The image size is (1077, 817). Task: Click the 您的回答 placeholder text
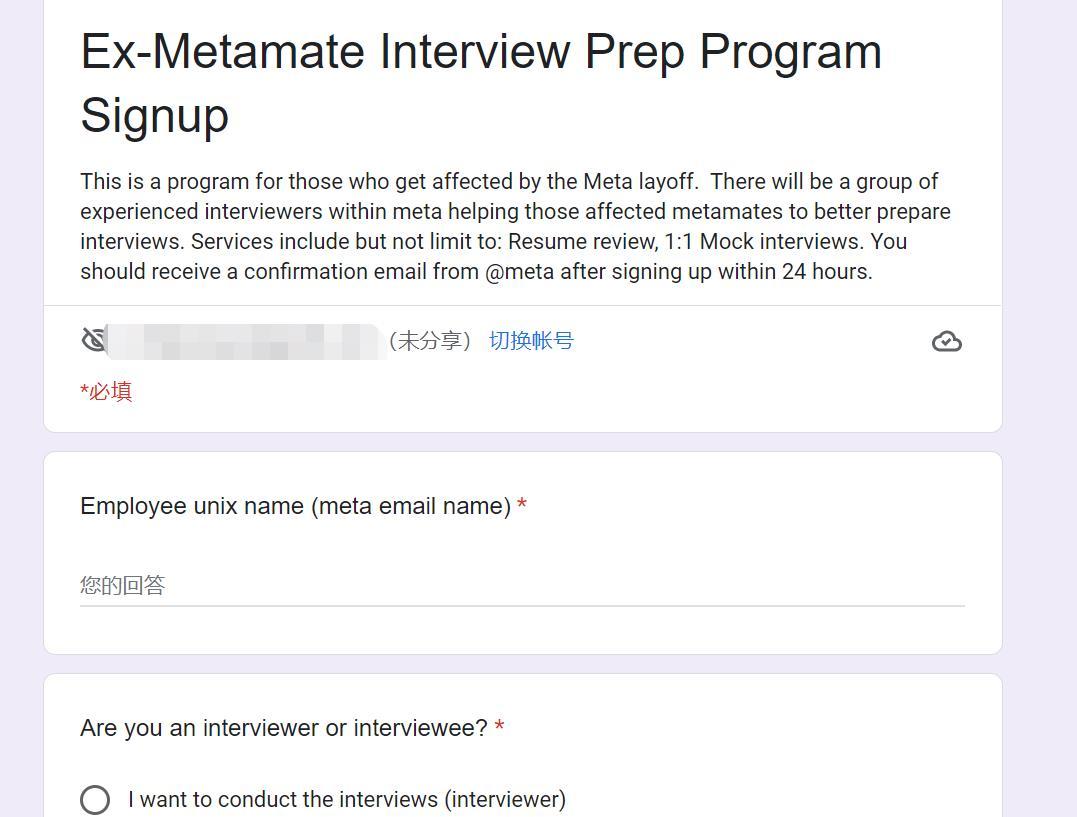(123, 585)
